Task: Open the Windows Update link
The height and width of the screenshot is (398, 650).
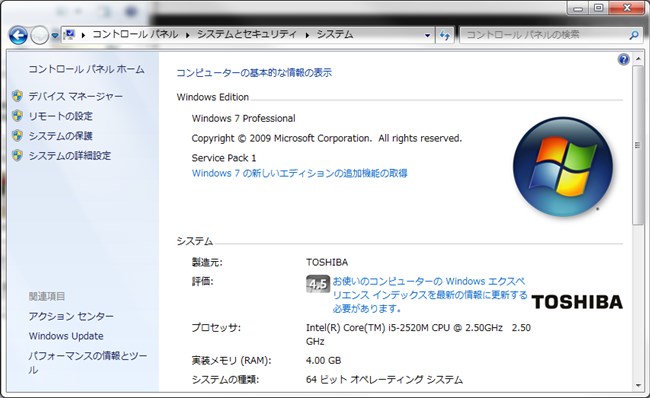Action: click(66, 336)
